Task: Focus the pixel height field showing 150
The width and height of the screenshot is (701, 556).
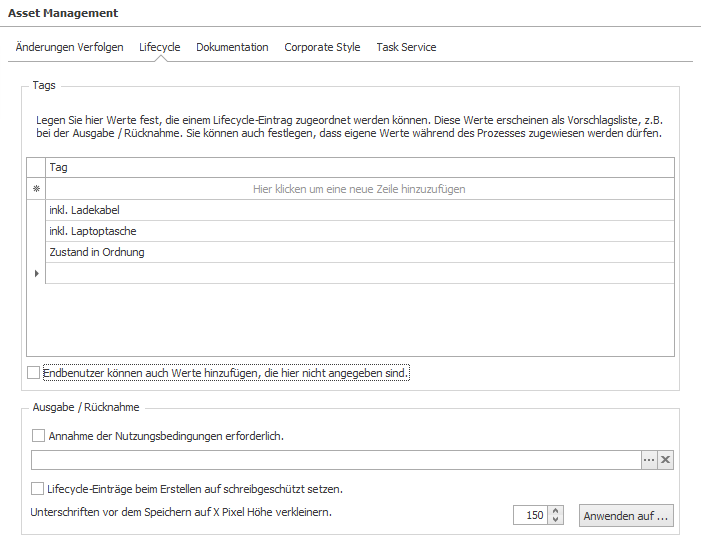Action: (530, 515)
